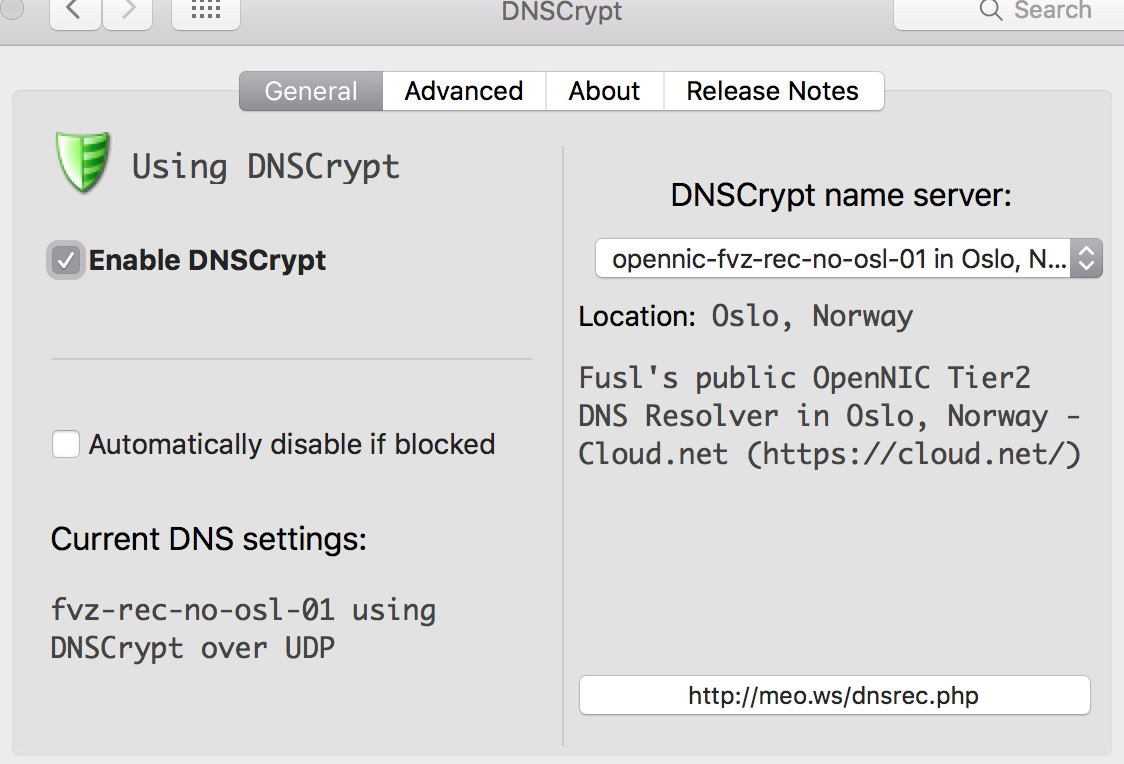1124x764 pixels.
Task: Click the 'DNSCrypt name server:' heading
Action: coord(841,195)
